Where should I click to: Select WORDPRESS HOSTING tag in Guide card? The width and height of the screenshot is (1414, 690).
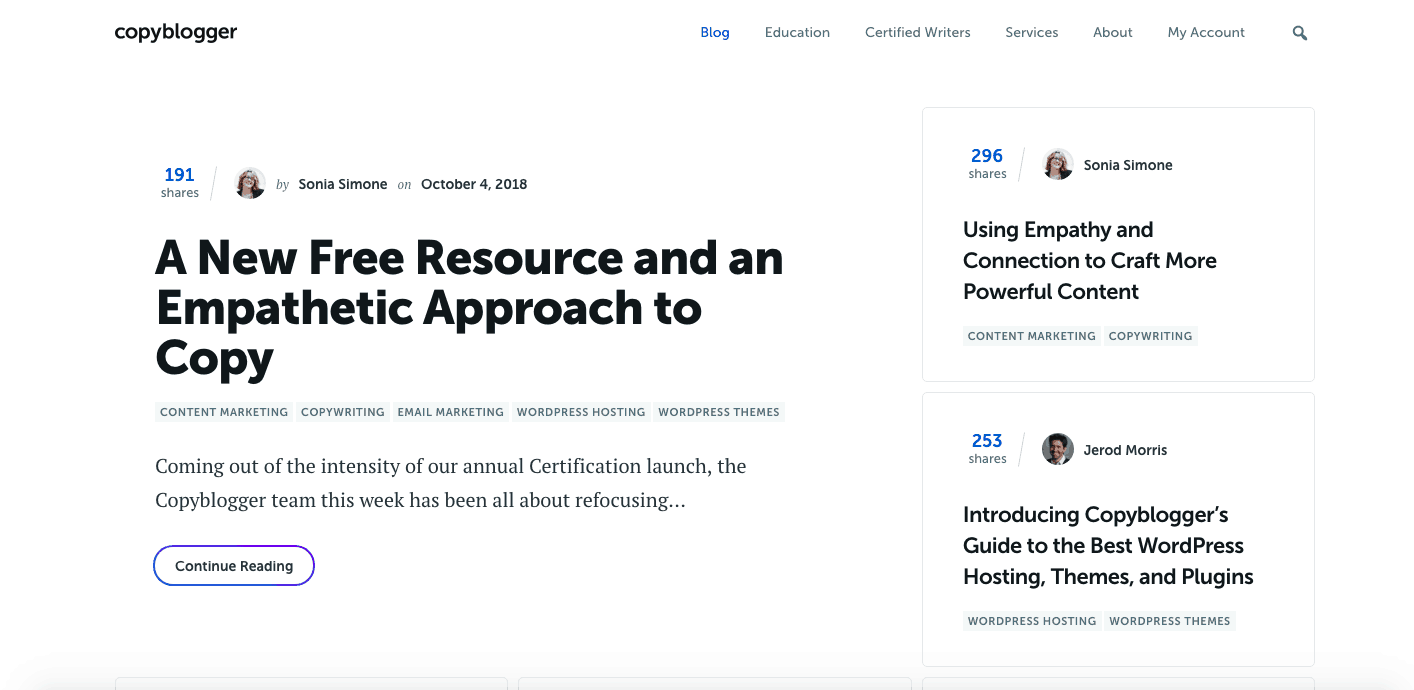[x=1032, y=621]
